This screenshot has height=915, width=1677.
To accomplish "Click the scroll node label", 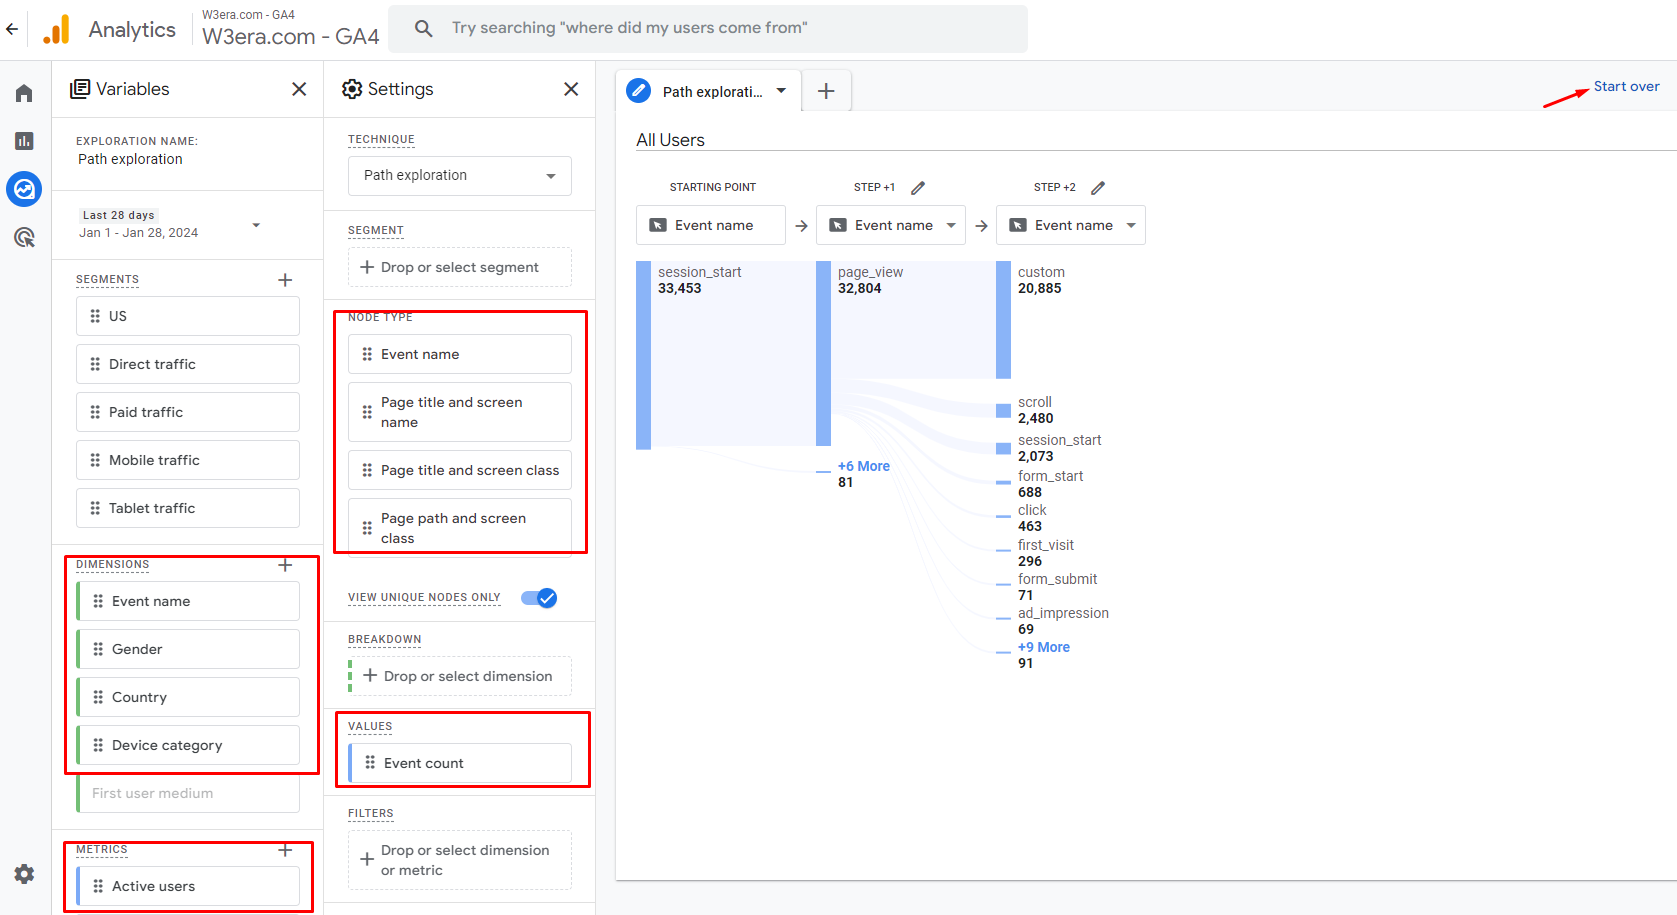I will 1034,402.
